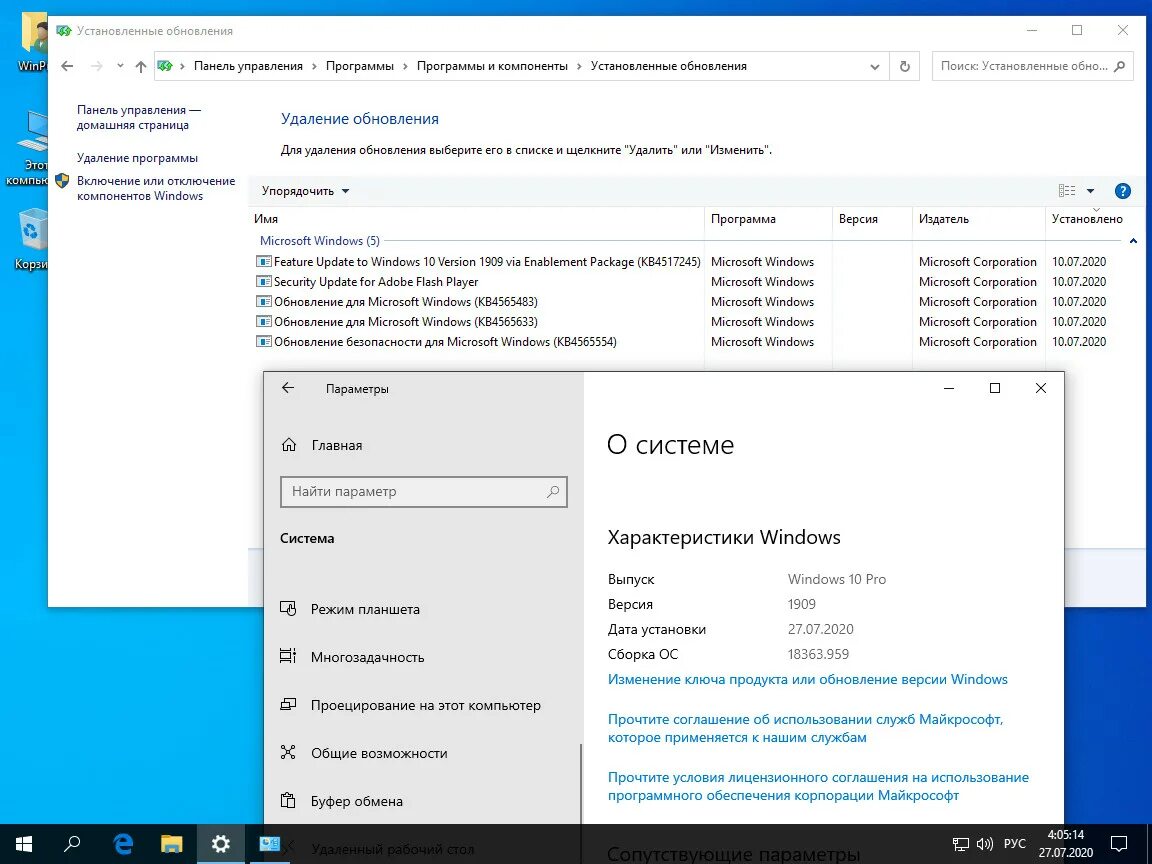This screenshot has height=864, width=1152.
Task: Click change product key or upgrade Windows link
Action: click(x=807, y=680)
